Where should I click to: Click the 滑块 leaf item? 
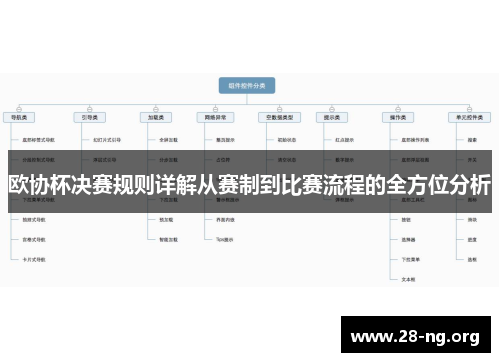(x=472, y=220)
